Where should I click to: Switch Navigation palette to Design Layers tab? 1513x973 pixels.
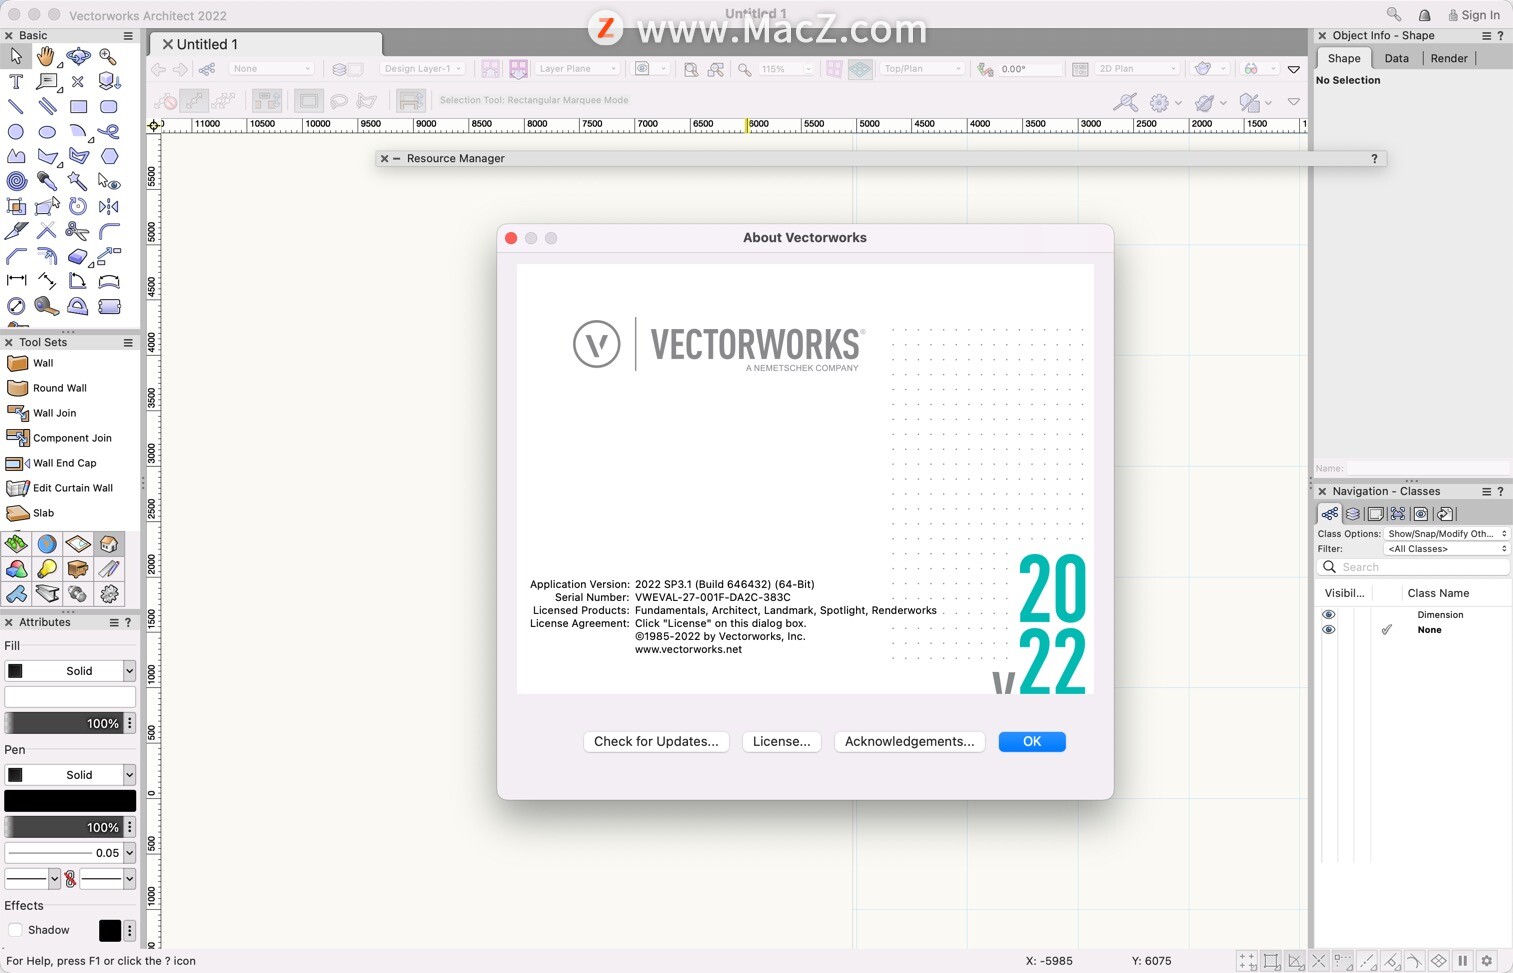pyautogui.click(x=1352, y=514)
